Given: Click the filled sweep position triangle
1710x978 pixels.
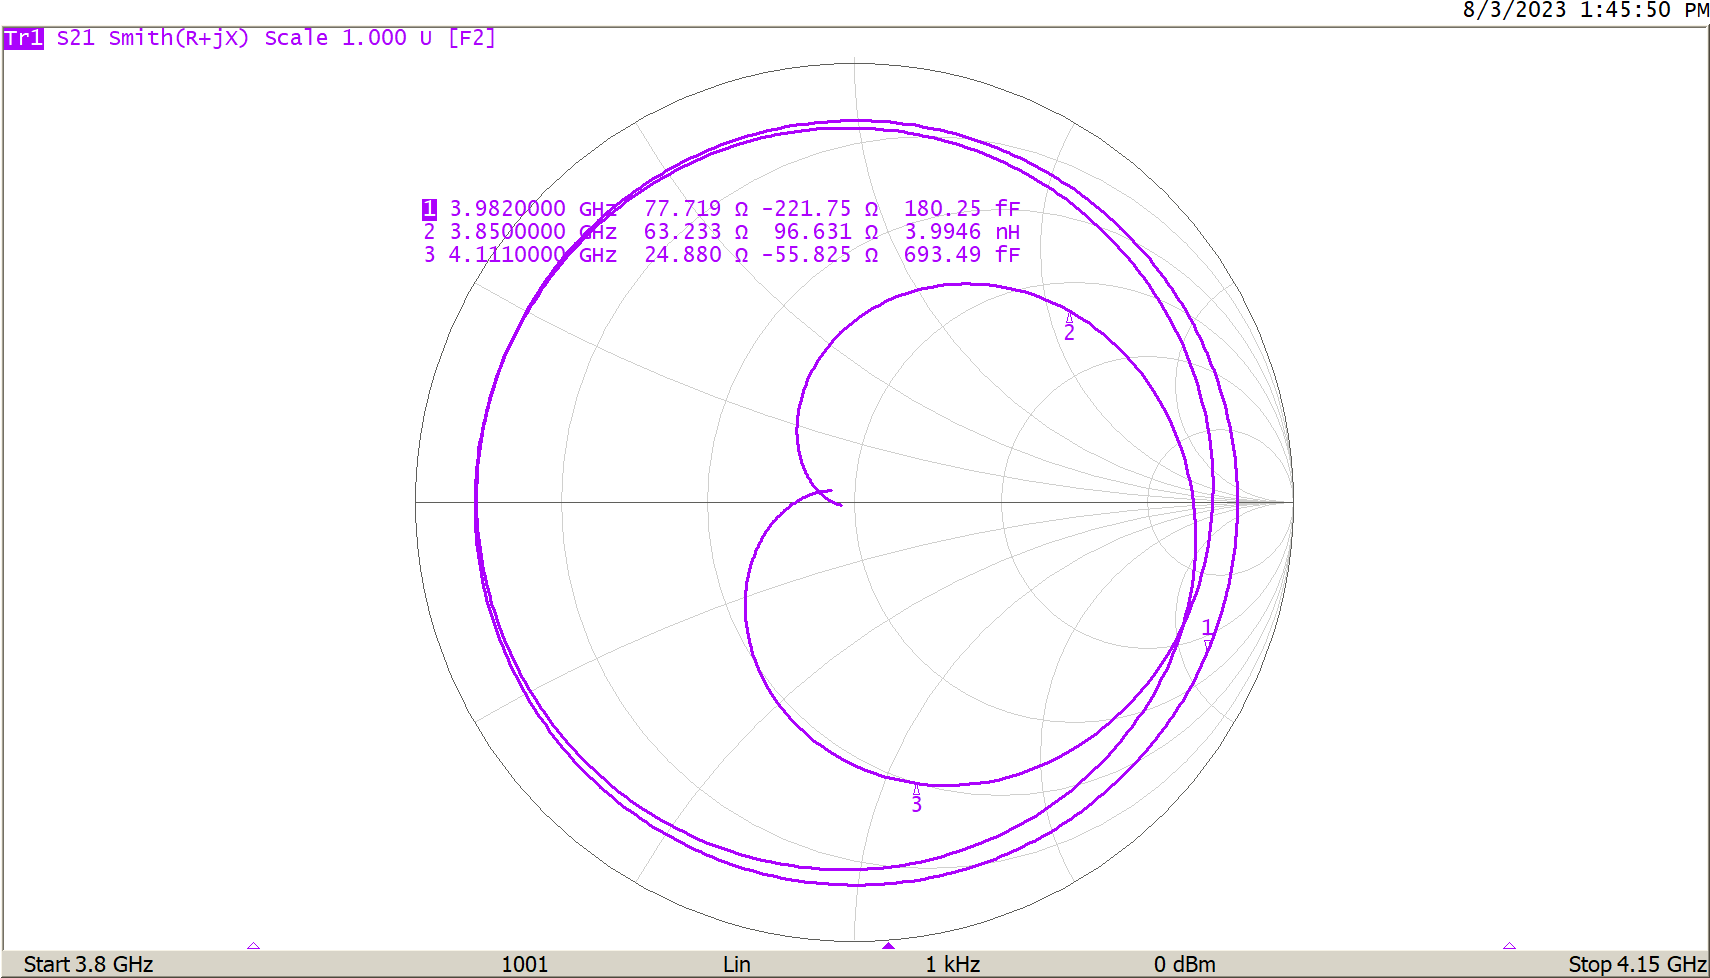Looking at the screenshot, I should (x=888, y=944).
